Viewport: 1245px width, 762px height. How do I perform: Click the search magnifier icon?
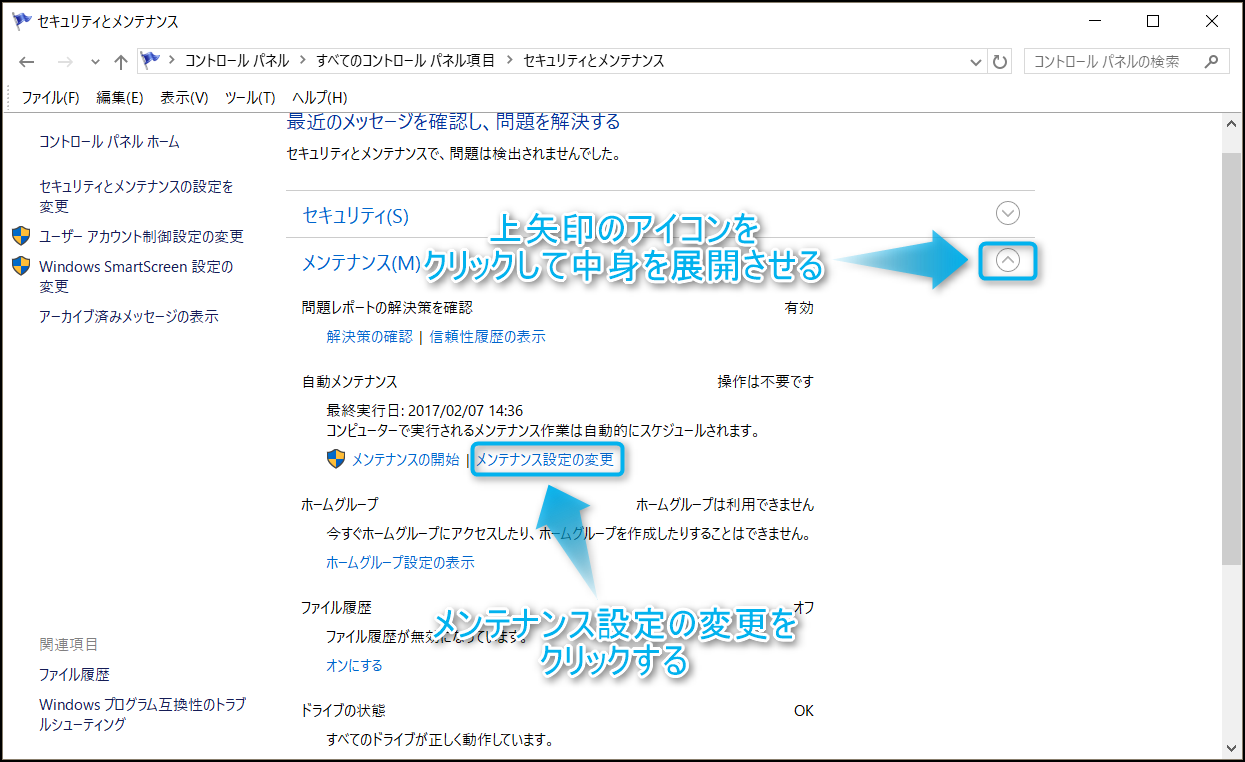tap(1211, 61)
